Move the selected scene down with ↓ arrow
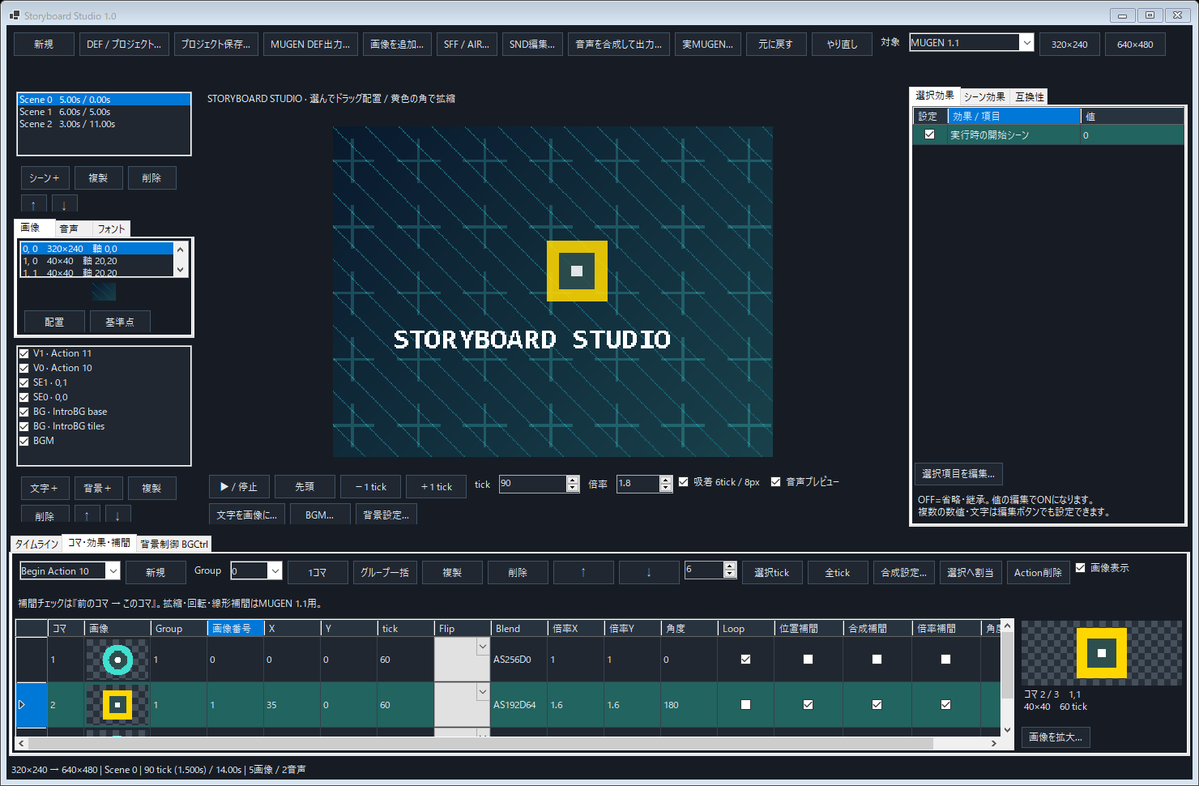 [x=64, y=204]
